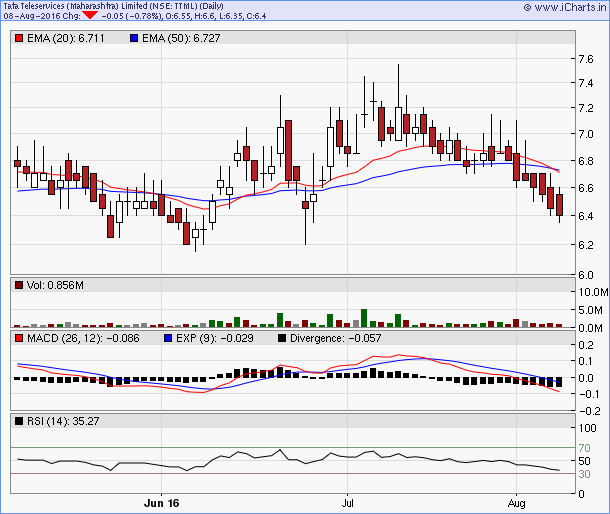Click the -0.2 MACD axis label
Screen dimensions: 610x514
click(x=589, y=410)
